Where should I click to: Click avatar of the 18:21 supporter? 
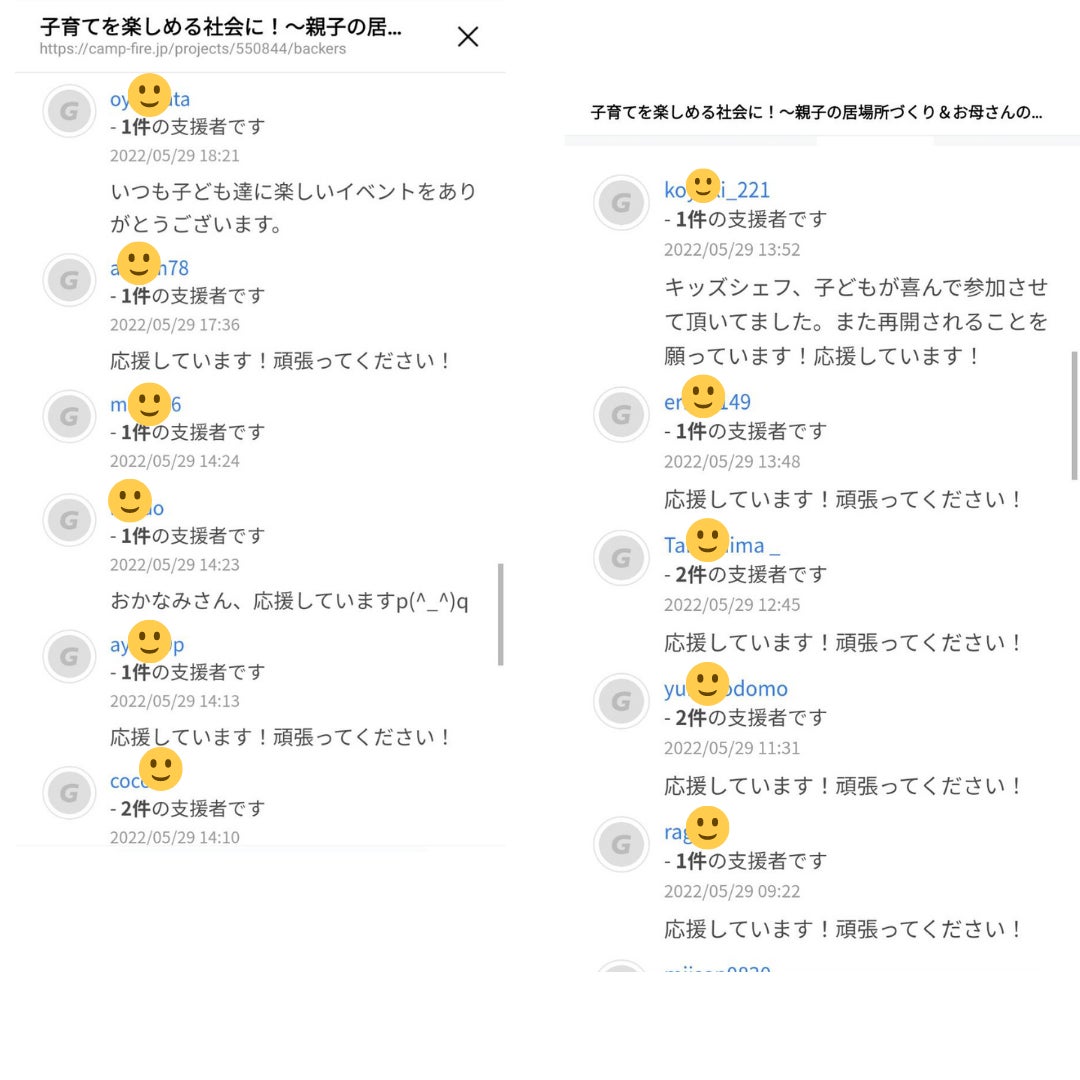click(x=69, y=111)
